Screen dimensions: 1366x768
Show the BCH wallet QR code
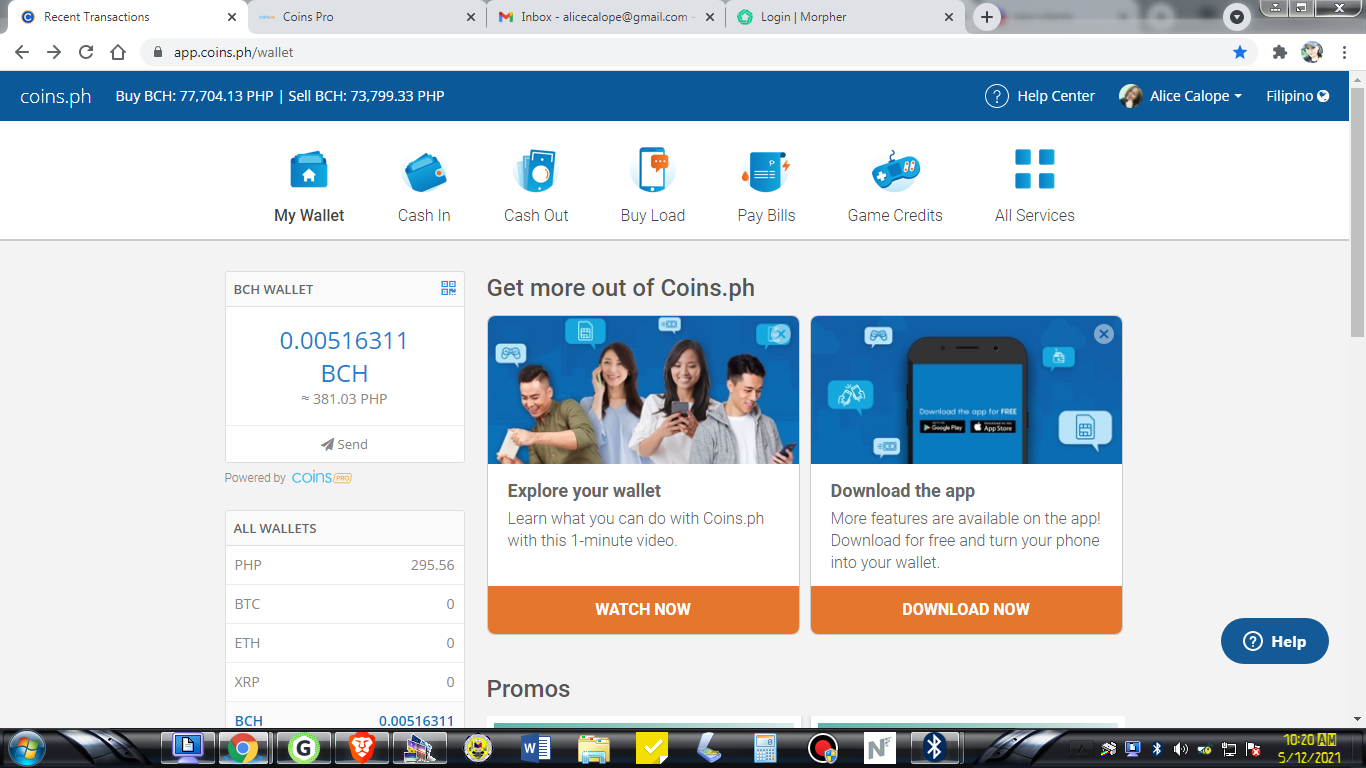(448, 288)
